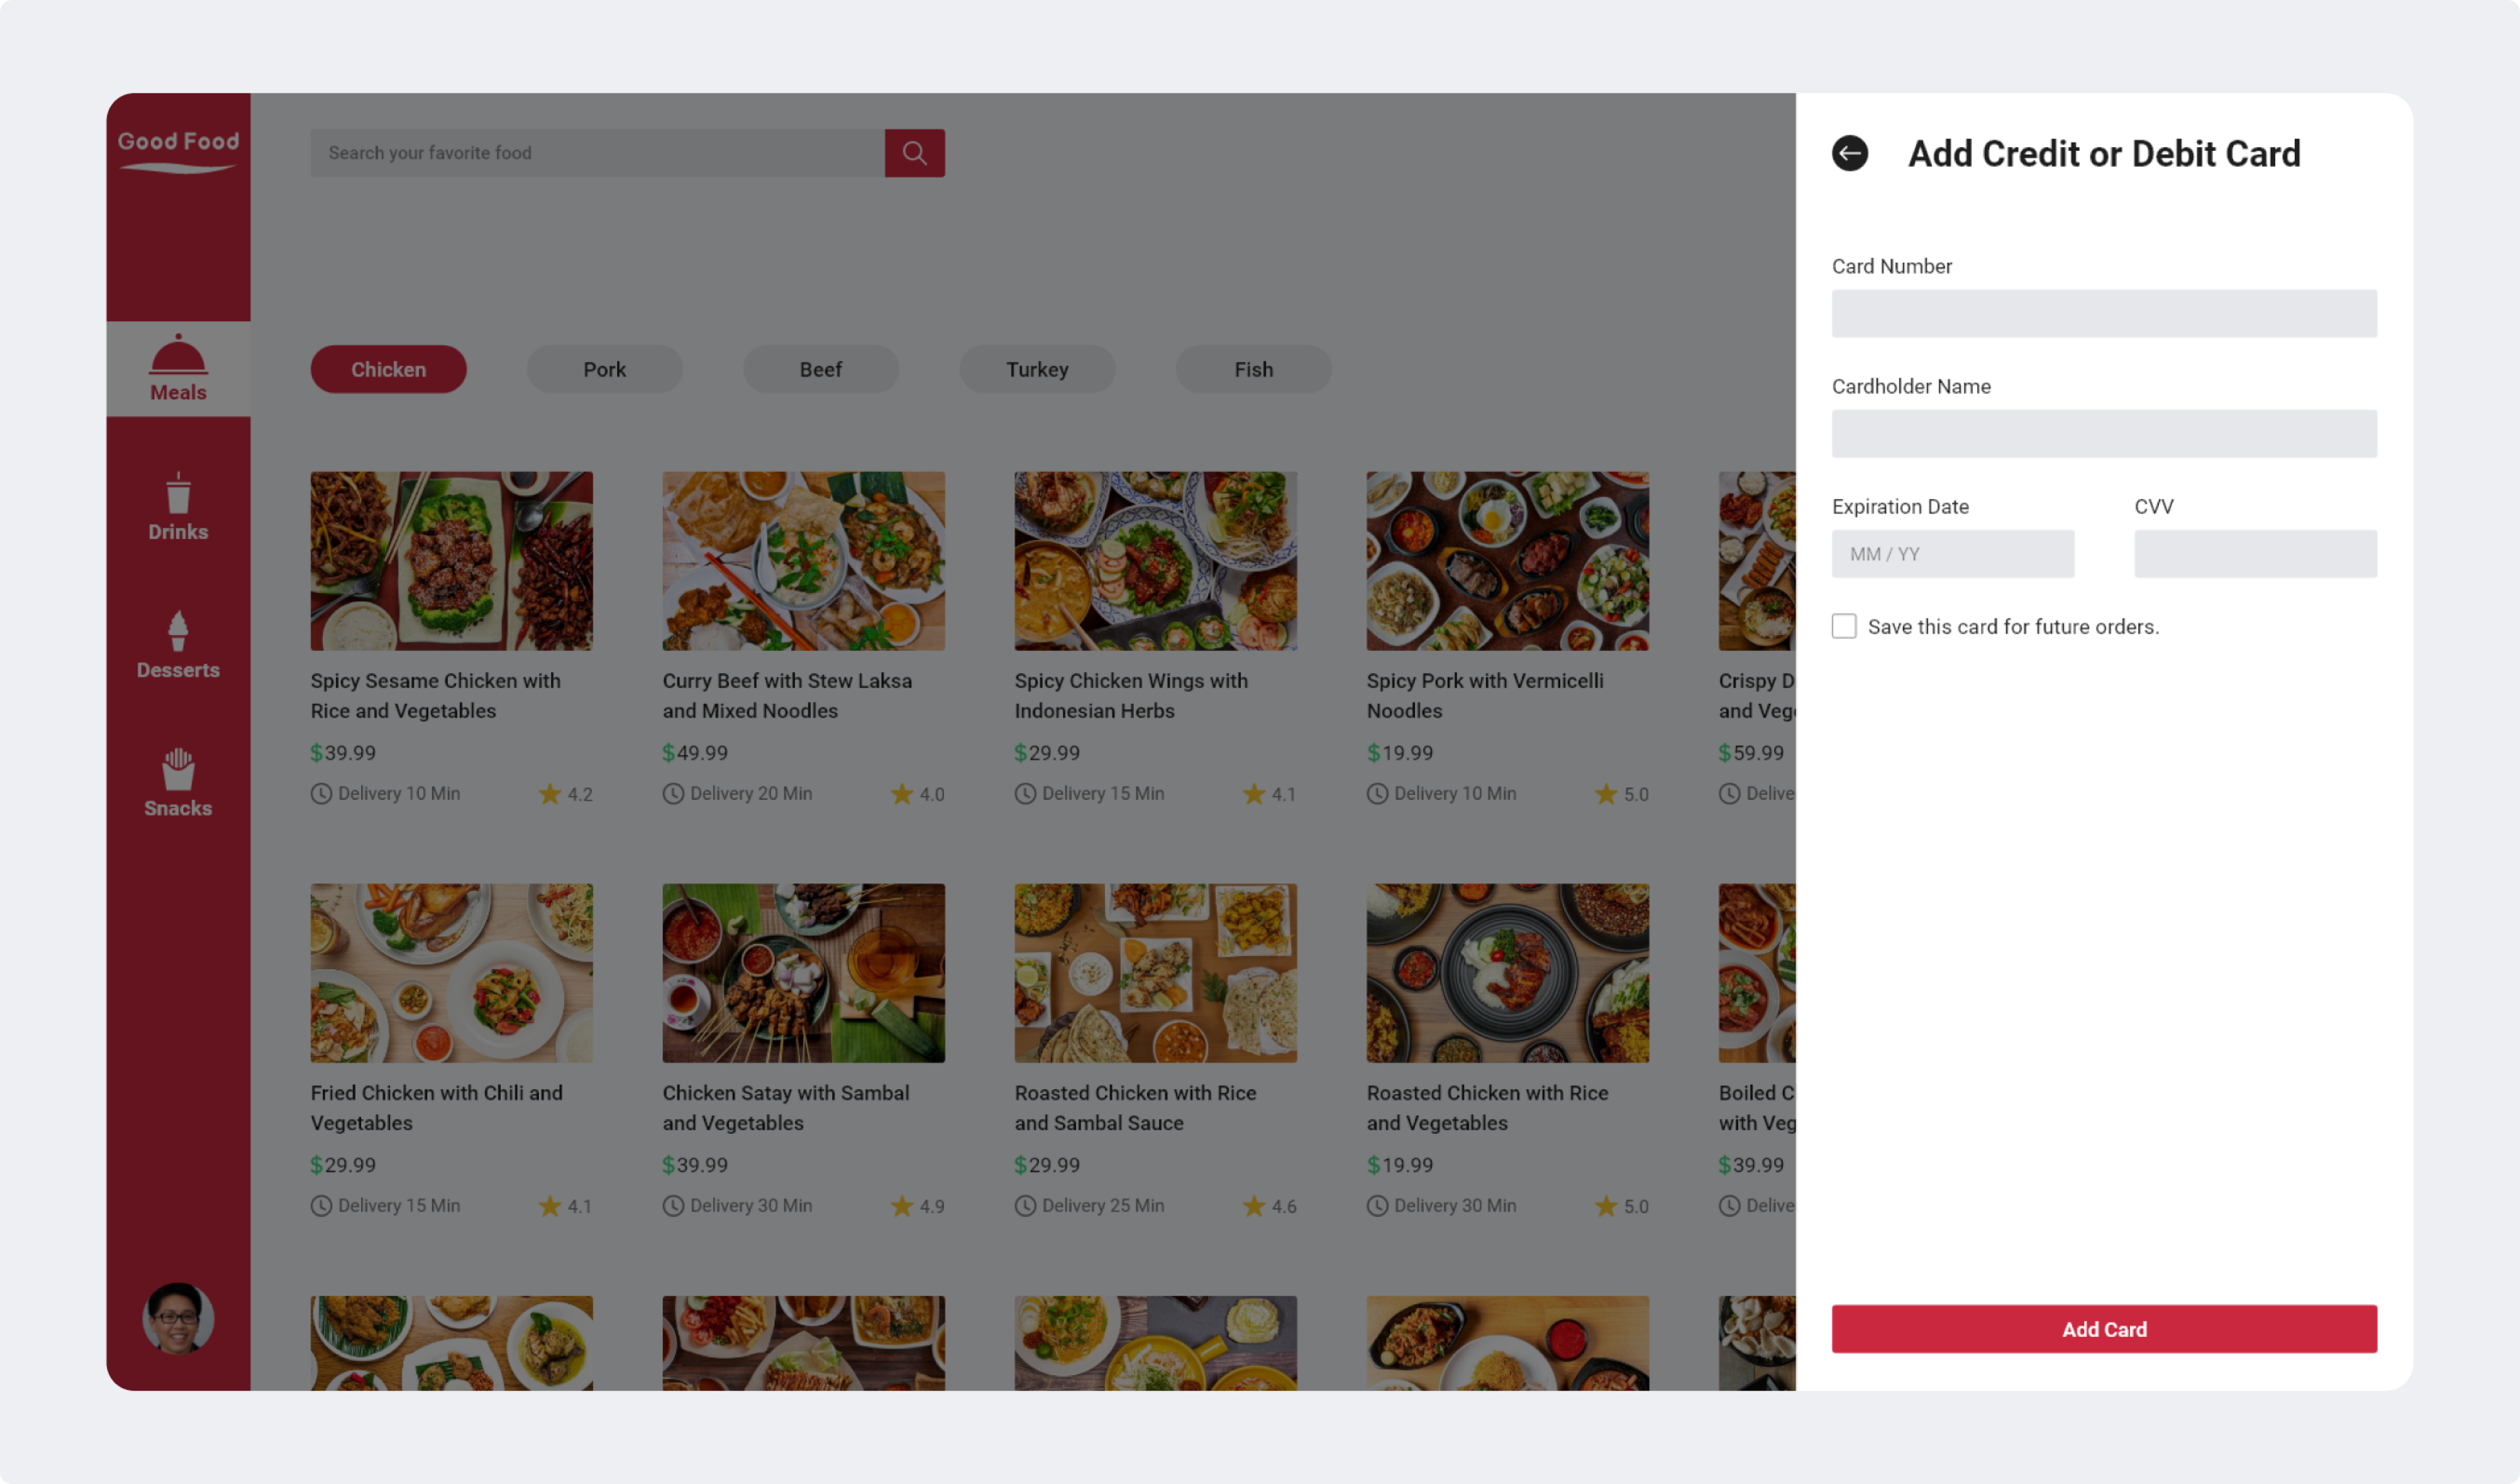
Task: Click the search magnifier button
Action: coord(914,153)
